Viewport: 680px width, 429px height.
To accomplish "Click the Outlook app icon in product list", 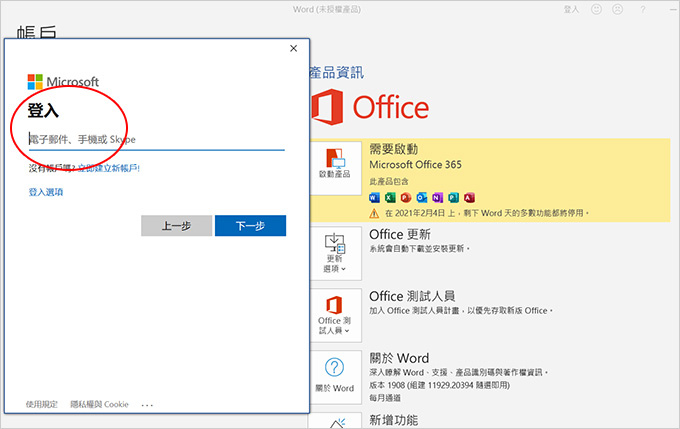I will coord(422,198).
